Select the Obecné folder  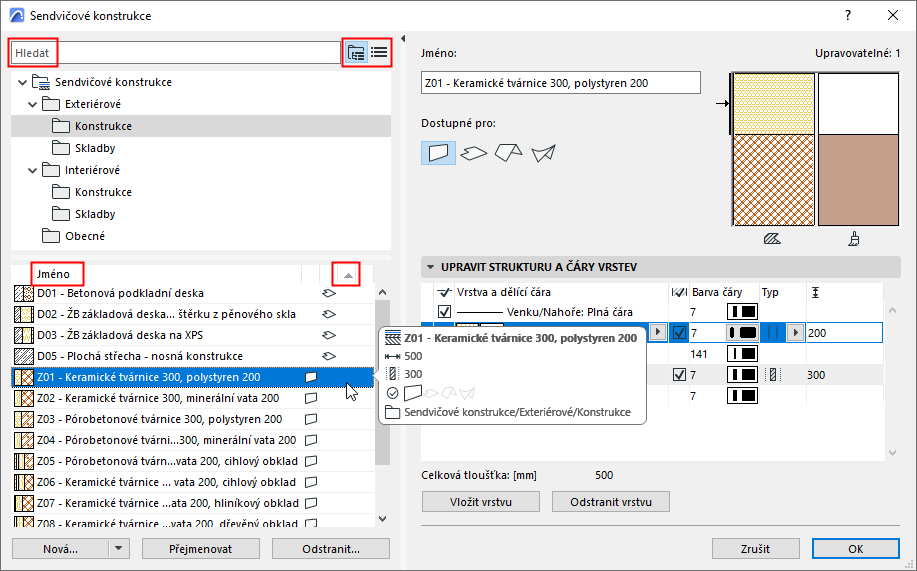pyautogui.click(x=201, y=236)
